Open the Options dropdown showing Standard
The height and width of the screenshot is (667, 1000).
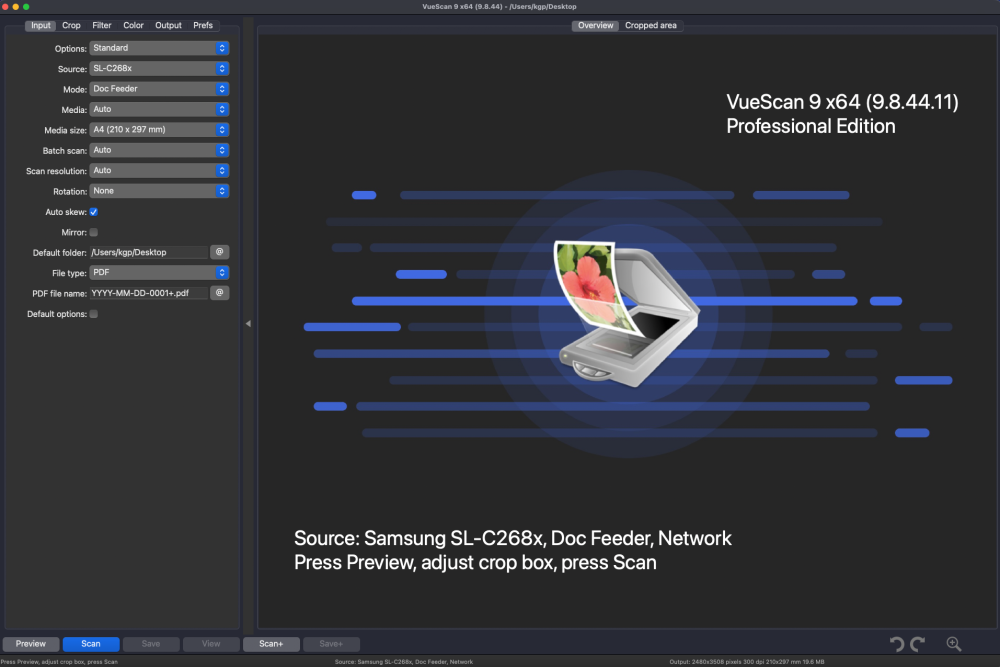point(159,48)
